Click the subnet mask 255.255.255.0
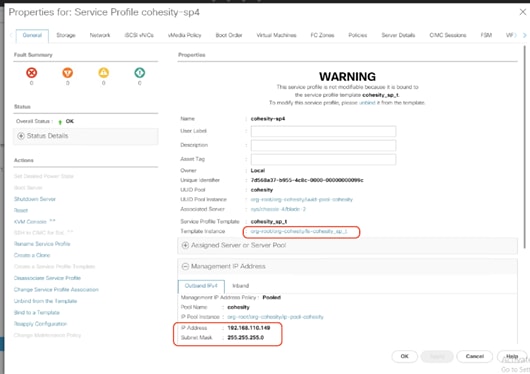The height and width of the screenshot is (374, 530). [246, 338]
